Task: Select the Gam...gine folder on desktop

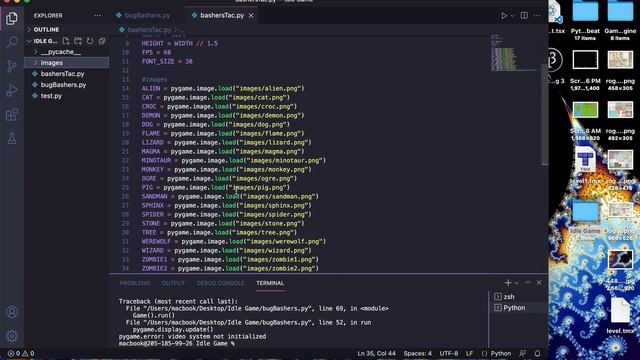Action: pos(620,20)
